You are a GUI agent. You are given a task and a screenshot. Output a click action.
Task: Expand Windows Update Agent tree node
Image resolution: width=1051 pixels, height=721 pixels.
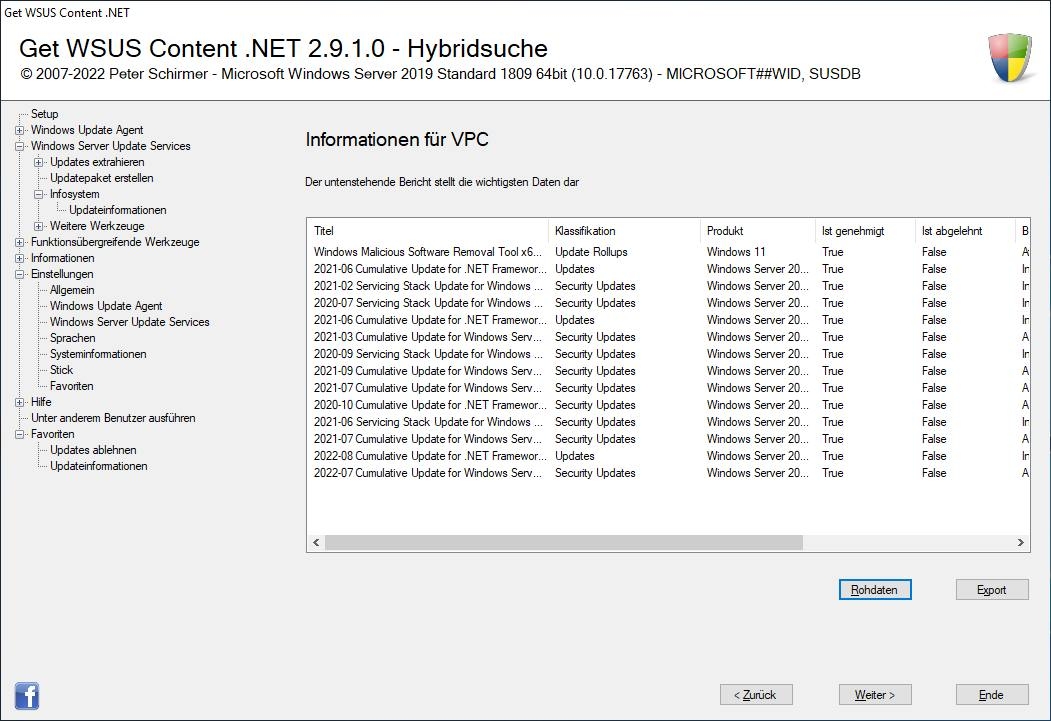point(19,130)
